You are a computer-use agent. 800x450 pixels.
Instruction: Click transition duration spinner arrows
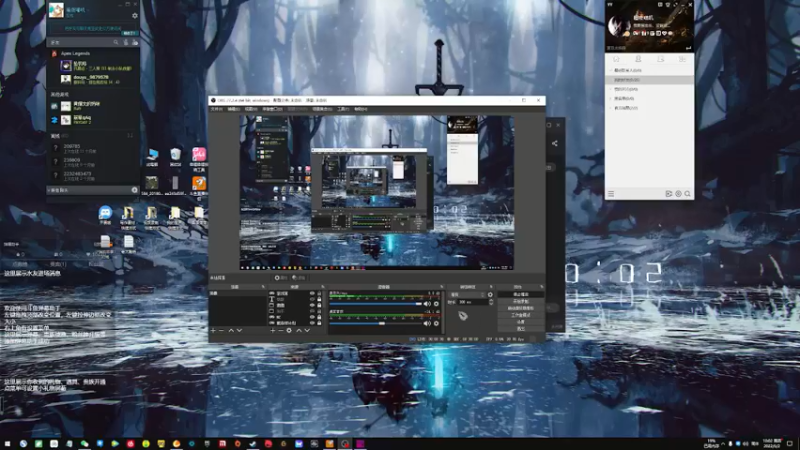point(491,302)
